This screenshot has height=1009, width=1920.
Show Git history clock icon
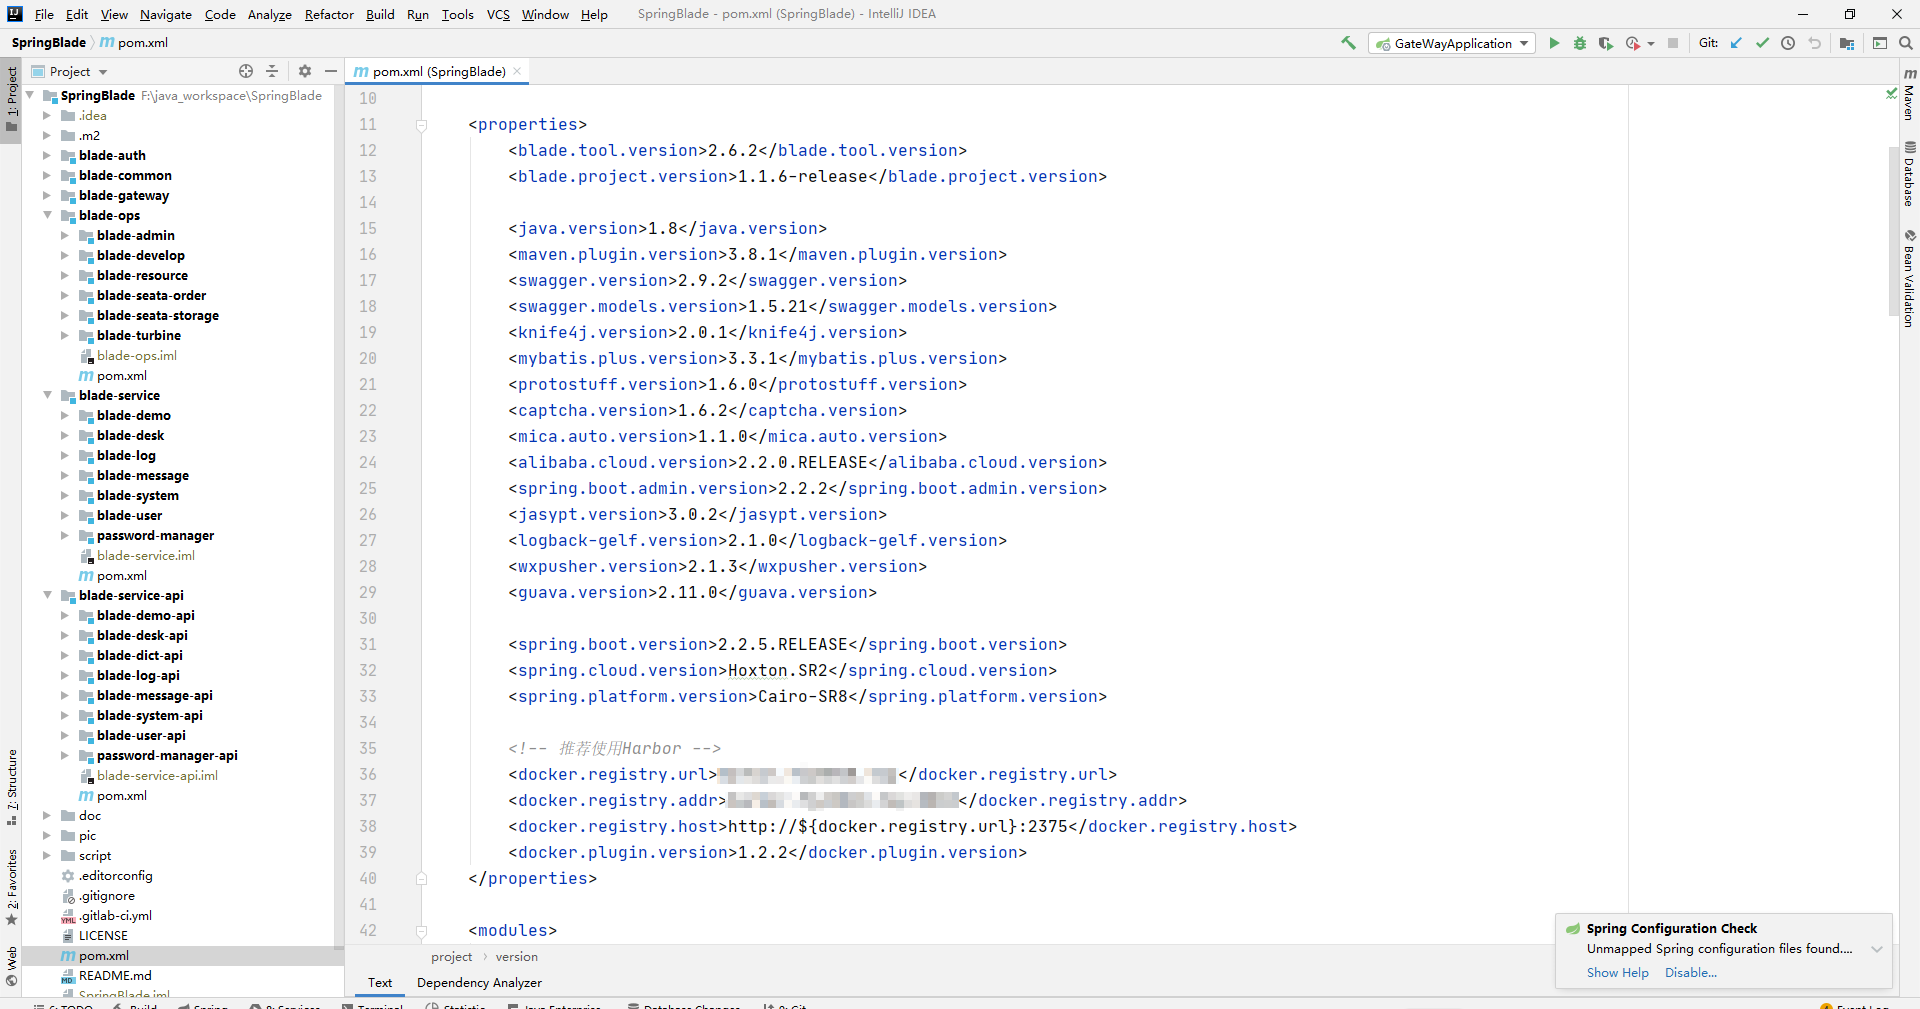(x=1788, y=43)
